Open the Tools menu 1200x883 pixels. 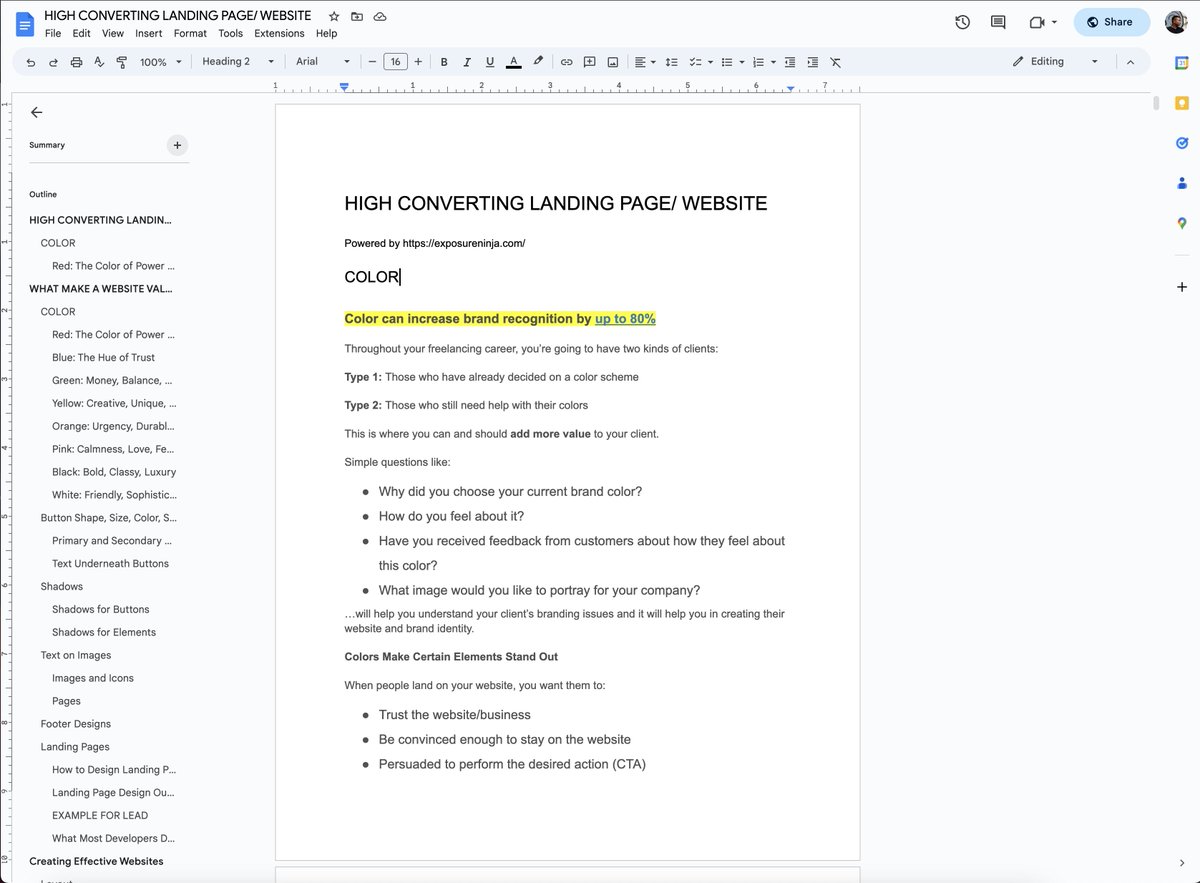pos(230,33)
